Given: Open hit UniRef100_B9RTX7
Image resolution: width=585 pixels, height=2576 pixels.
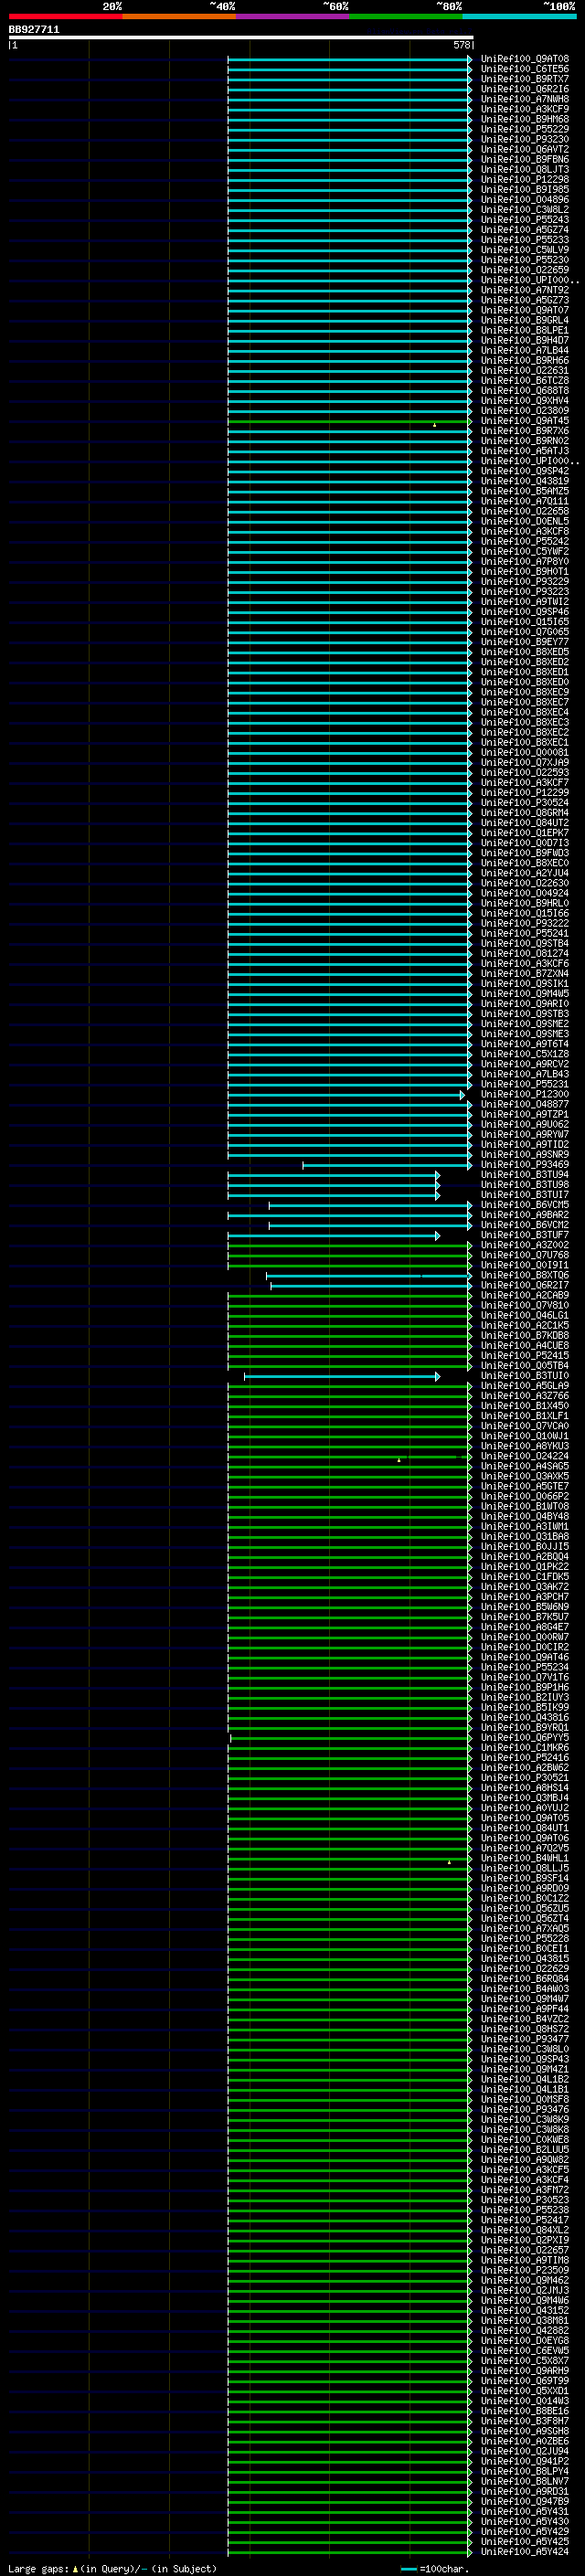Looking at the screenshot, I should 524,79.
